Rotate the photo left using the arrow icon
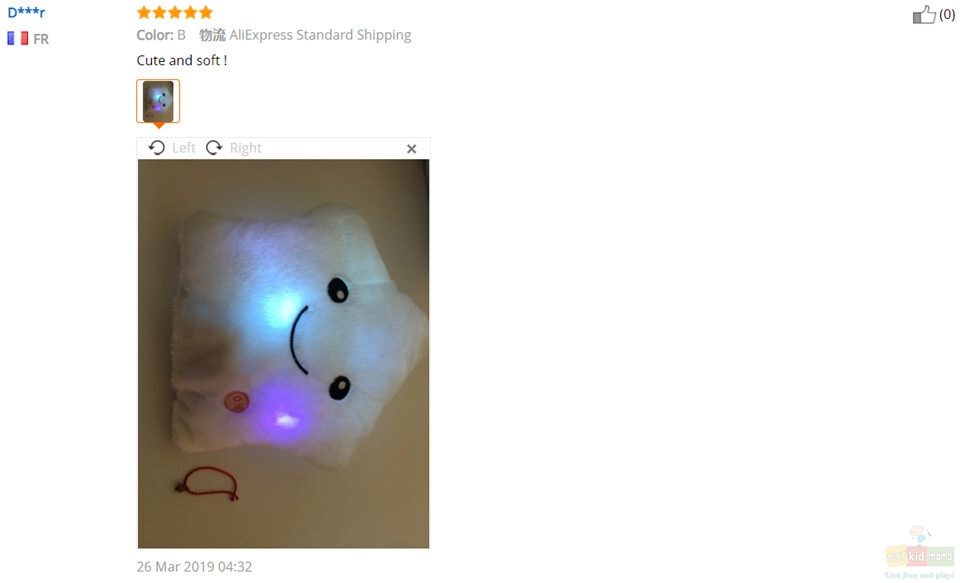Image resolution: width=960 pixels, height=583 pixels. point(157,148)
